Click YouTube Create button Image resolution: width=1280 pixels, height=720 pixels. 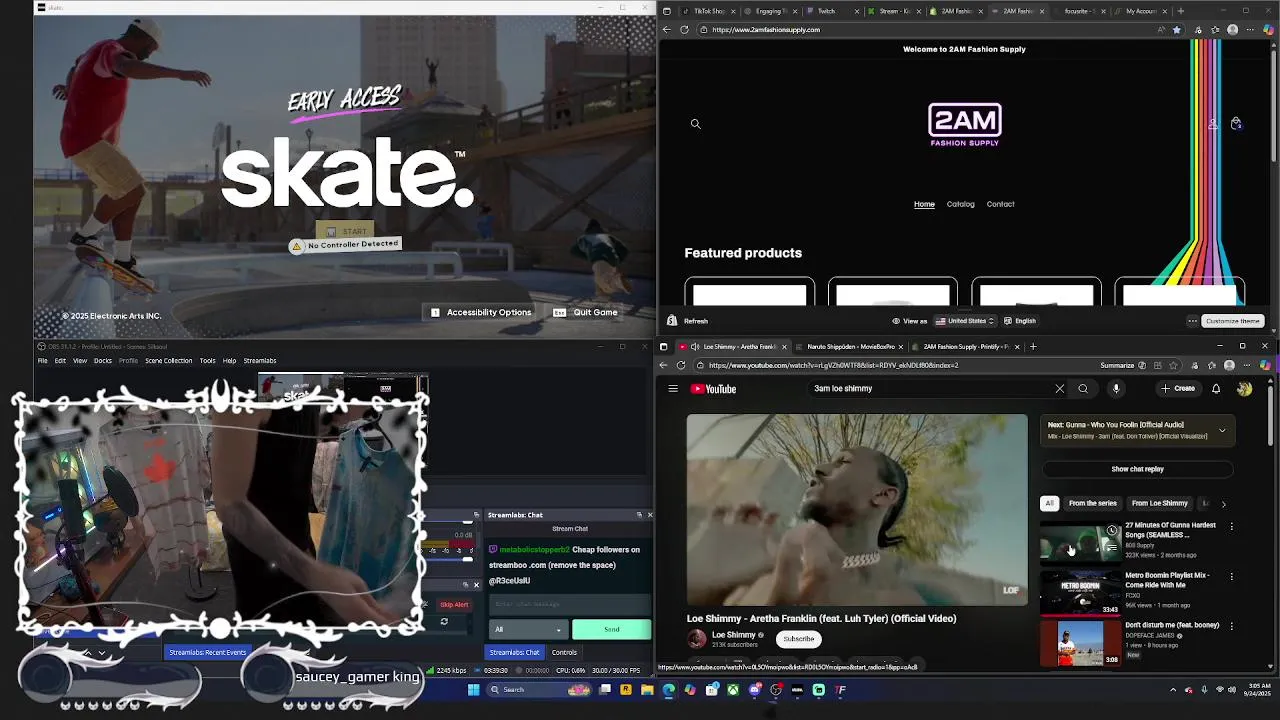click(1178, 389)
